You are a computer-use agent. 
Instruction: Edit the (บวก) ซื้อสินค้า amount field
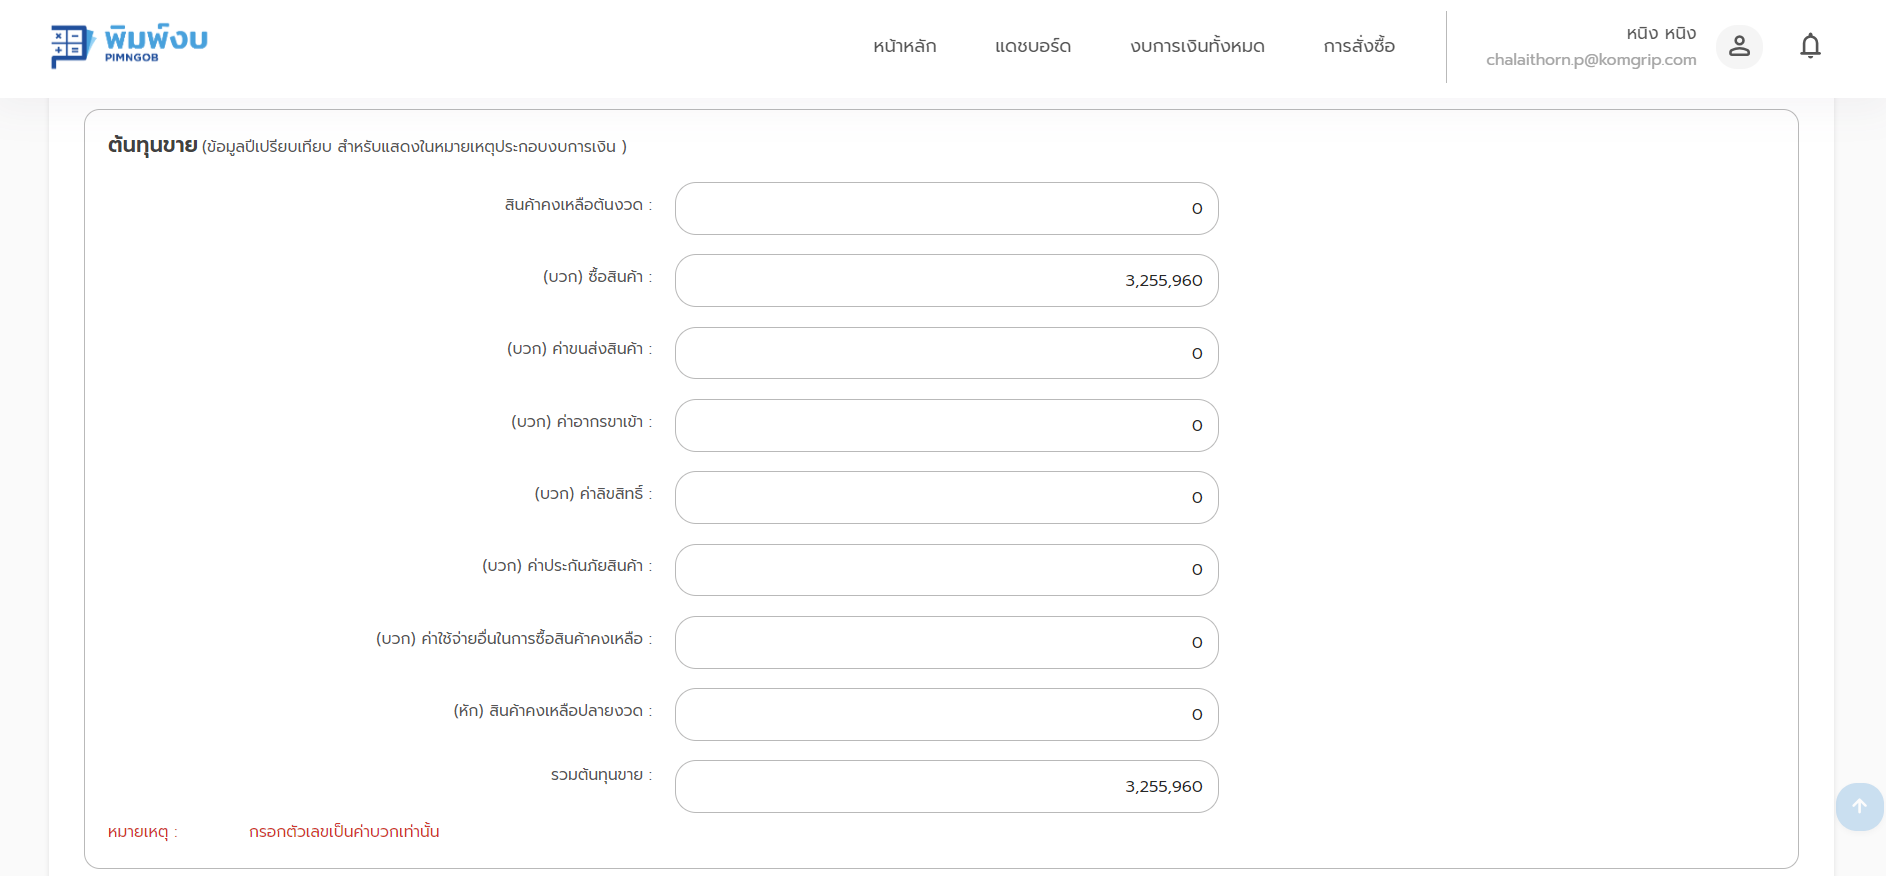pos(946,280)
